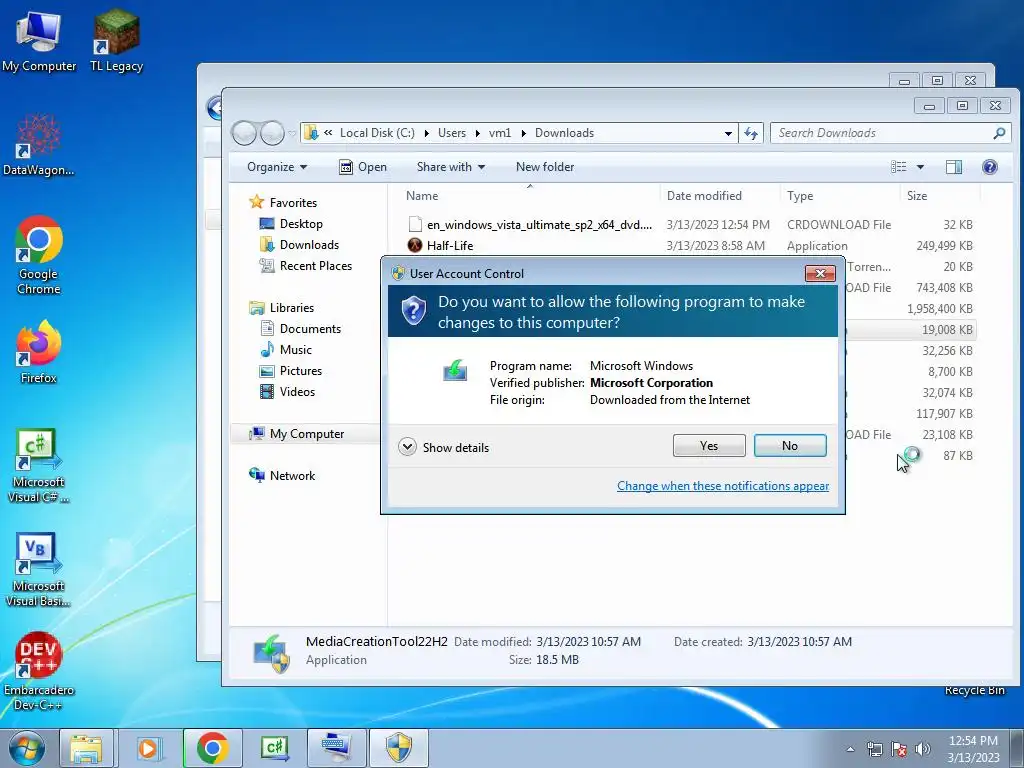Open the Share with dropdown
1024x768 pixels.
pyautogui.click(x=451, y=167)
